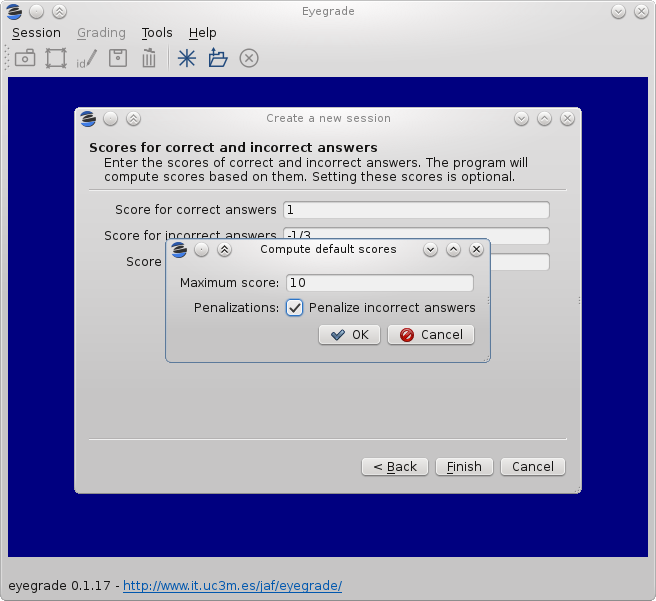Click the save capture toolbar icon
This screenshot has height=601, width=656.
pos(118,58)
